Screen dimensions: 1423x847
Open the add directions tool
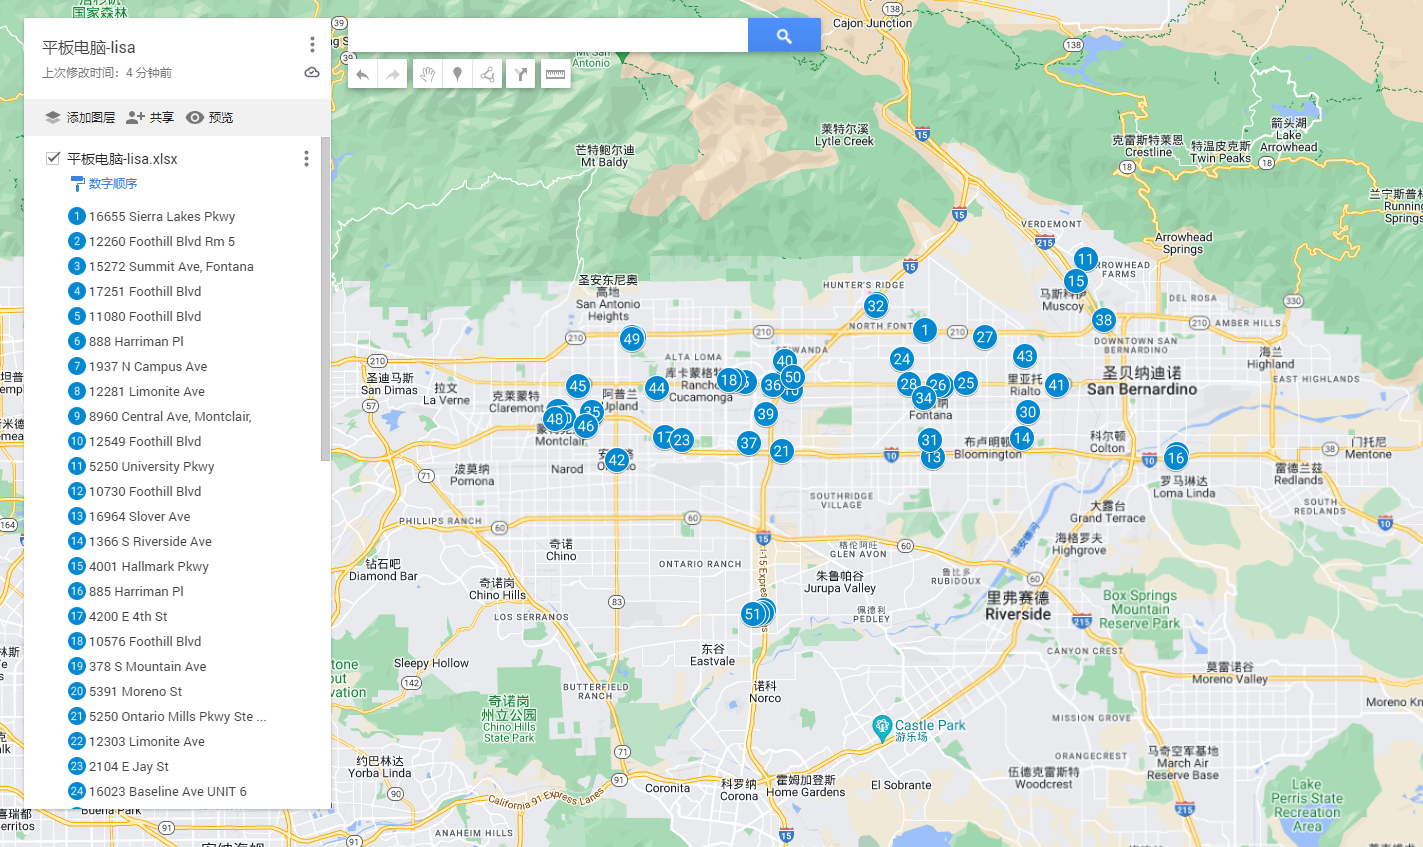click(x=521, y=74)
